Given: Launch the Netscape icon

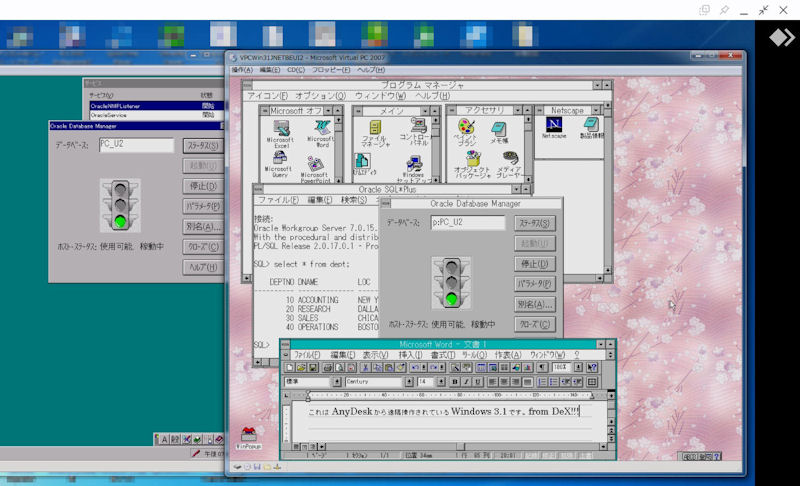Looking at the screenshot, I should coord(554,124).
